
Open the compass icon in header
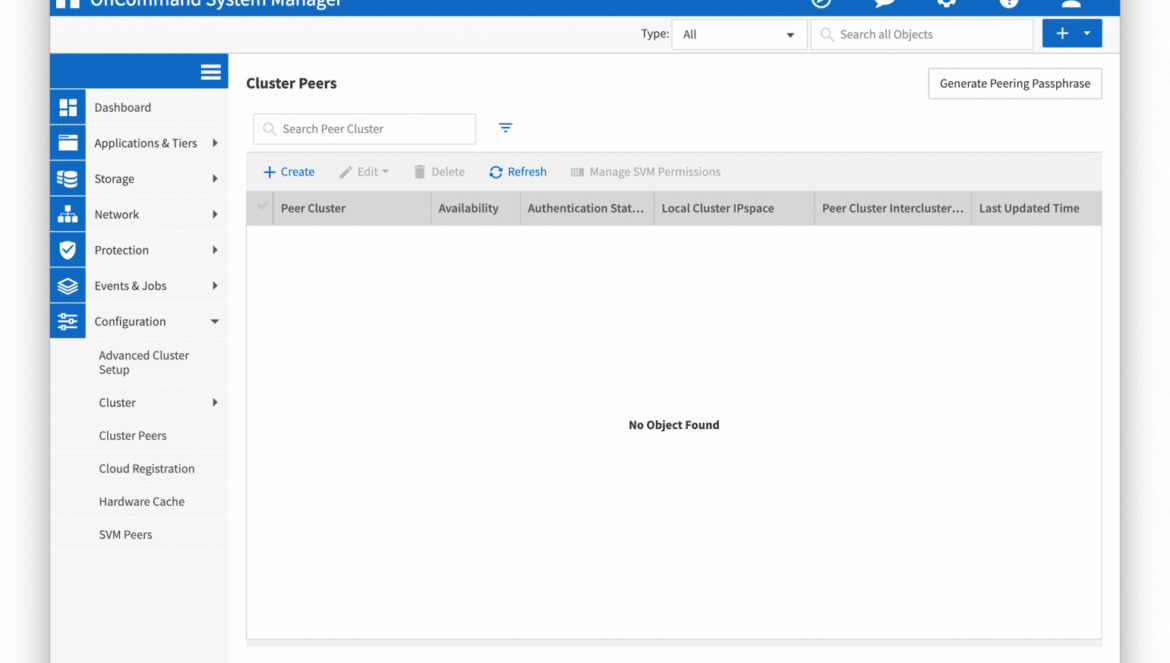click(x=821, y=3)
